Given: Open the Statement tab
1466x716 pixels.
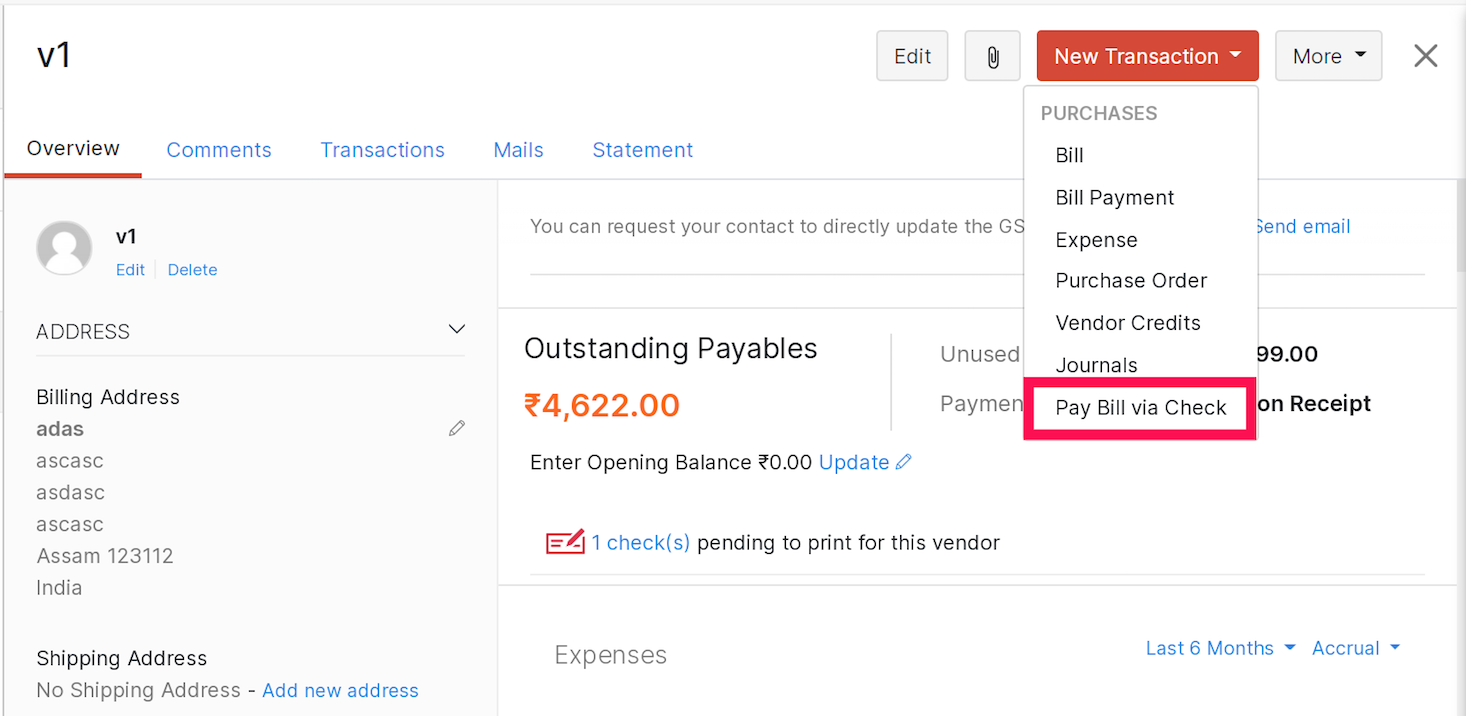Looking at the screenshot, I should tap(642, 150).
